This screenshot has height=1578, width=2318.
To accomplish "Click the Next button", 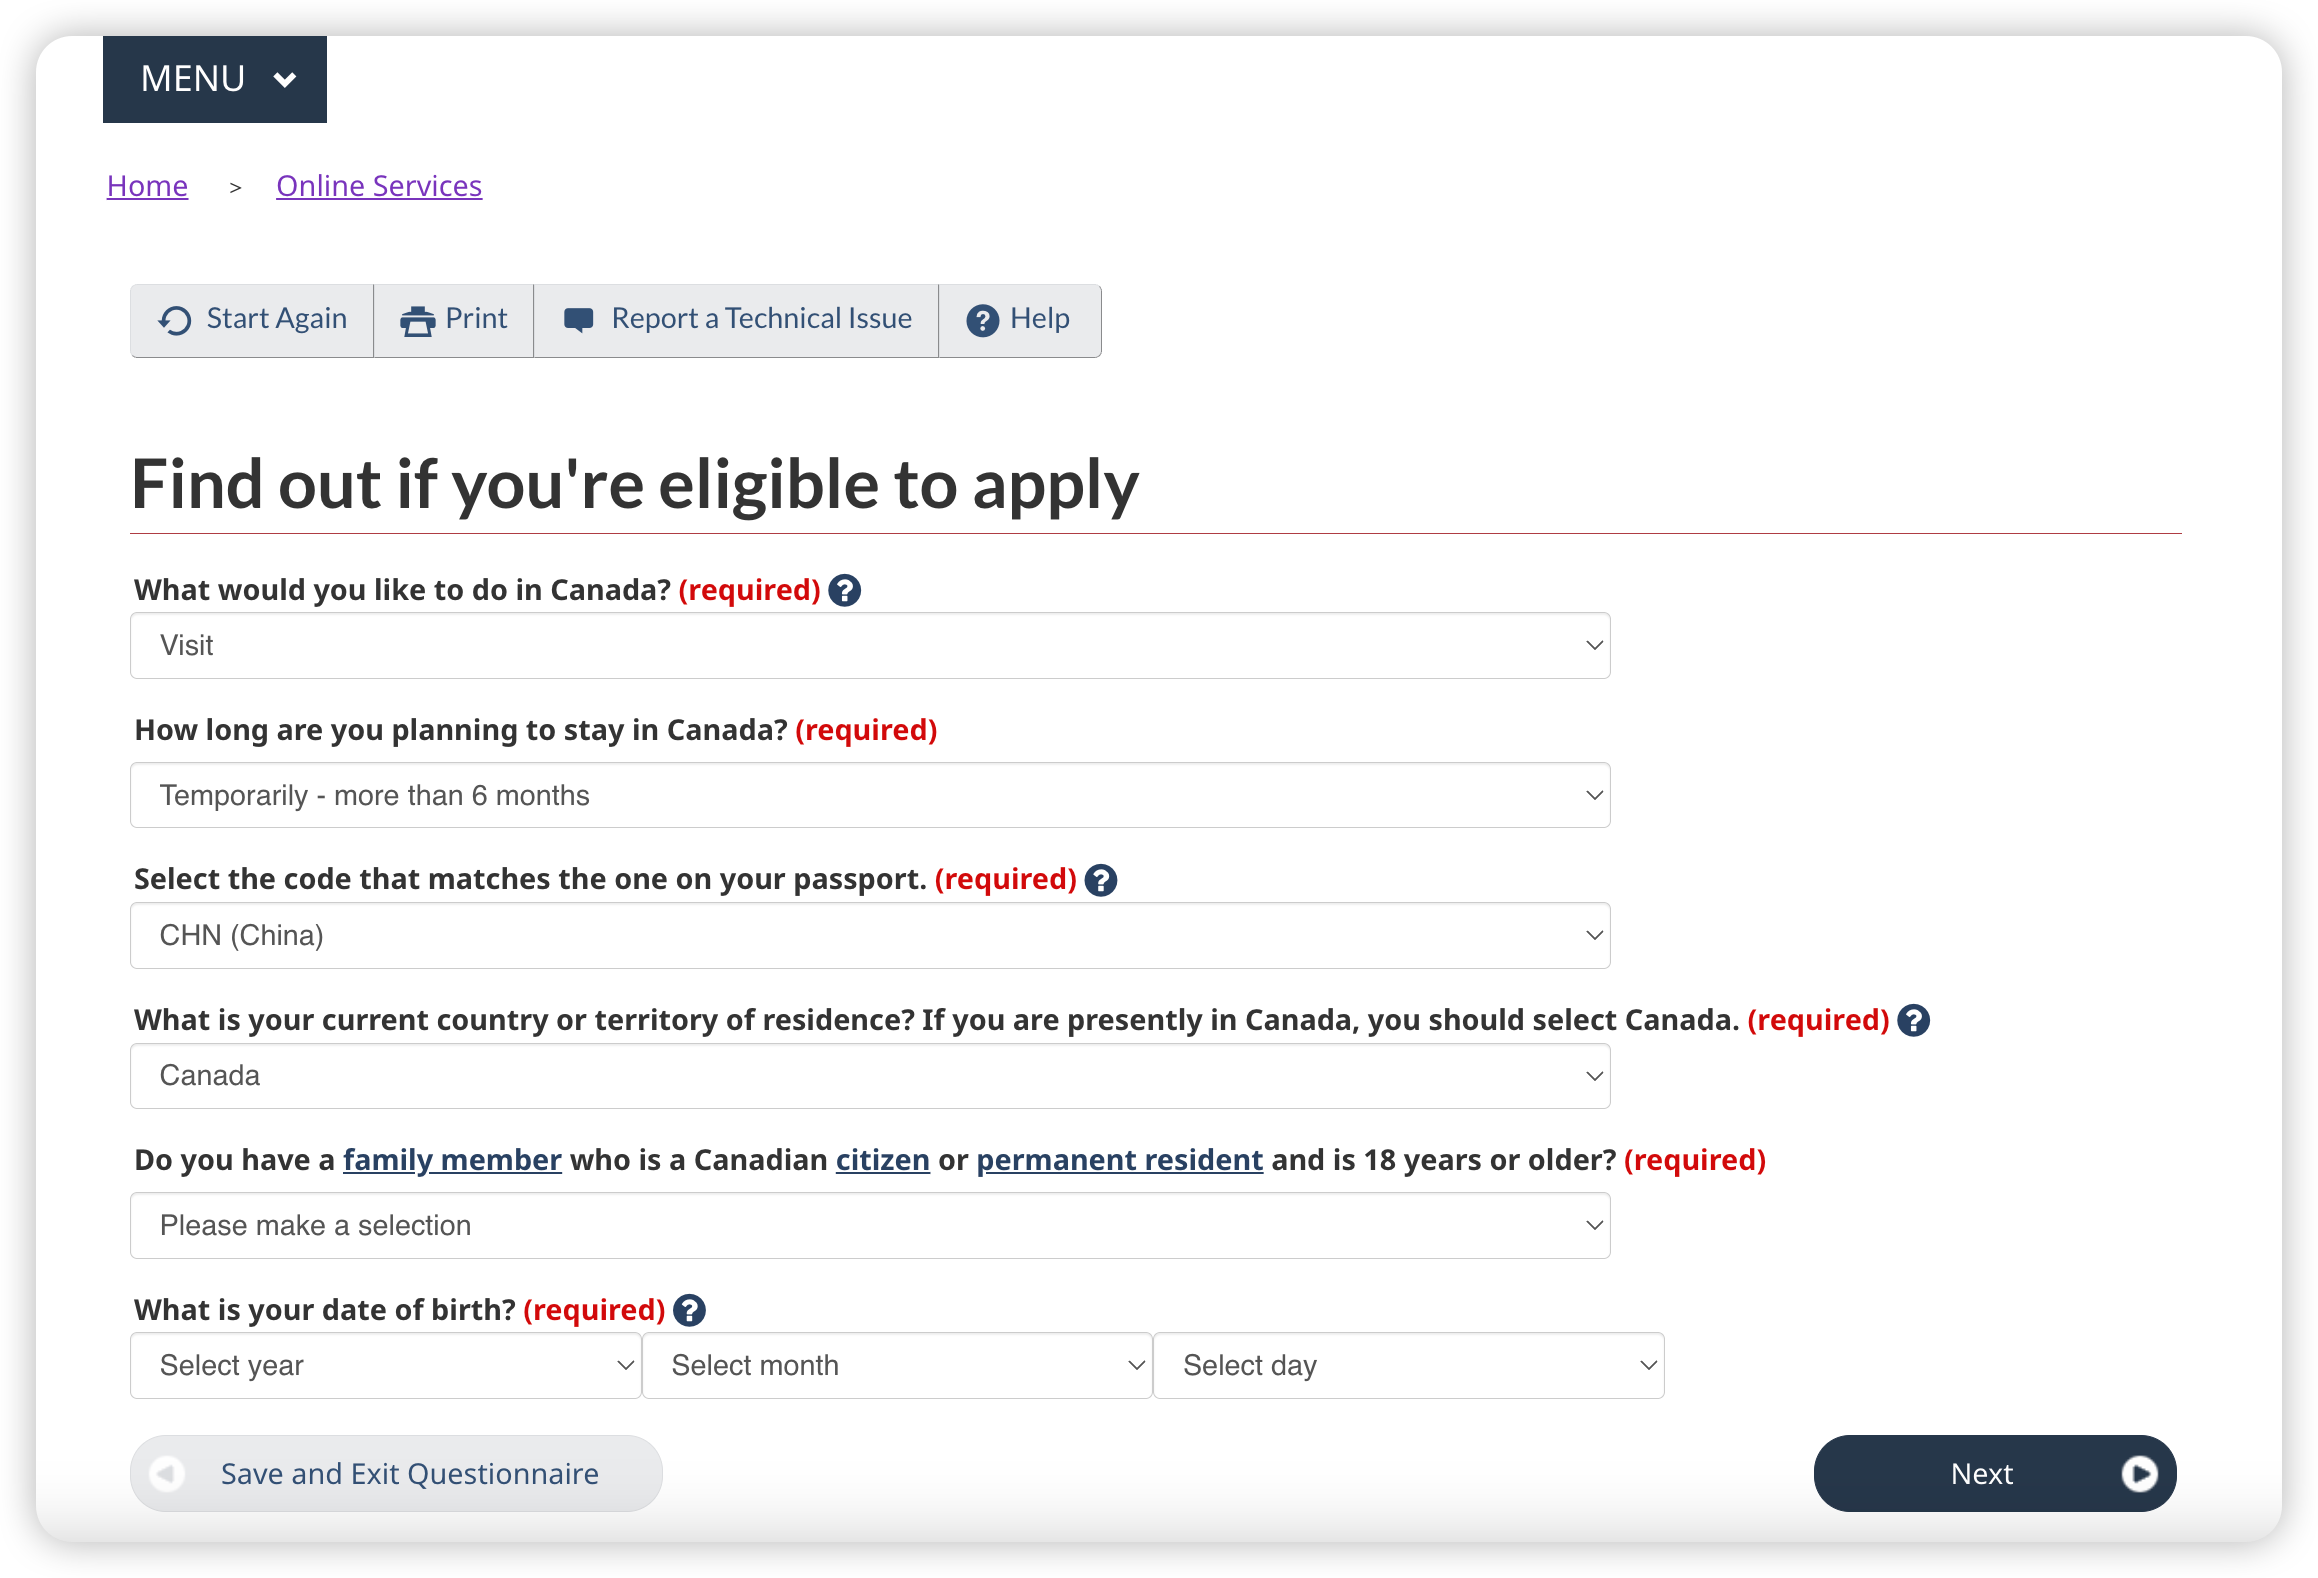I will click(x=1995, y=1474).
